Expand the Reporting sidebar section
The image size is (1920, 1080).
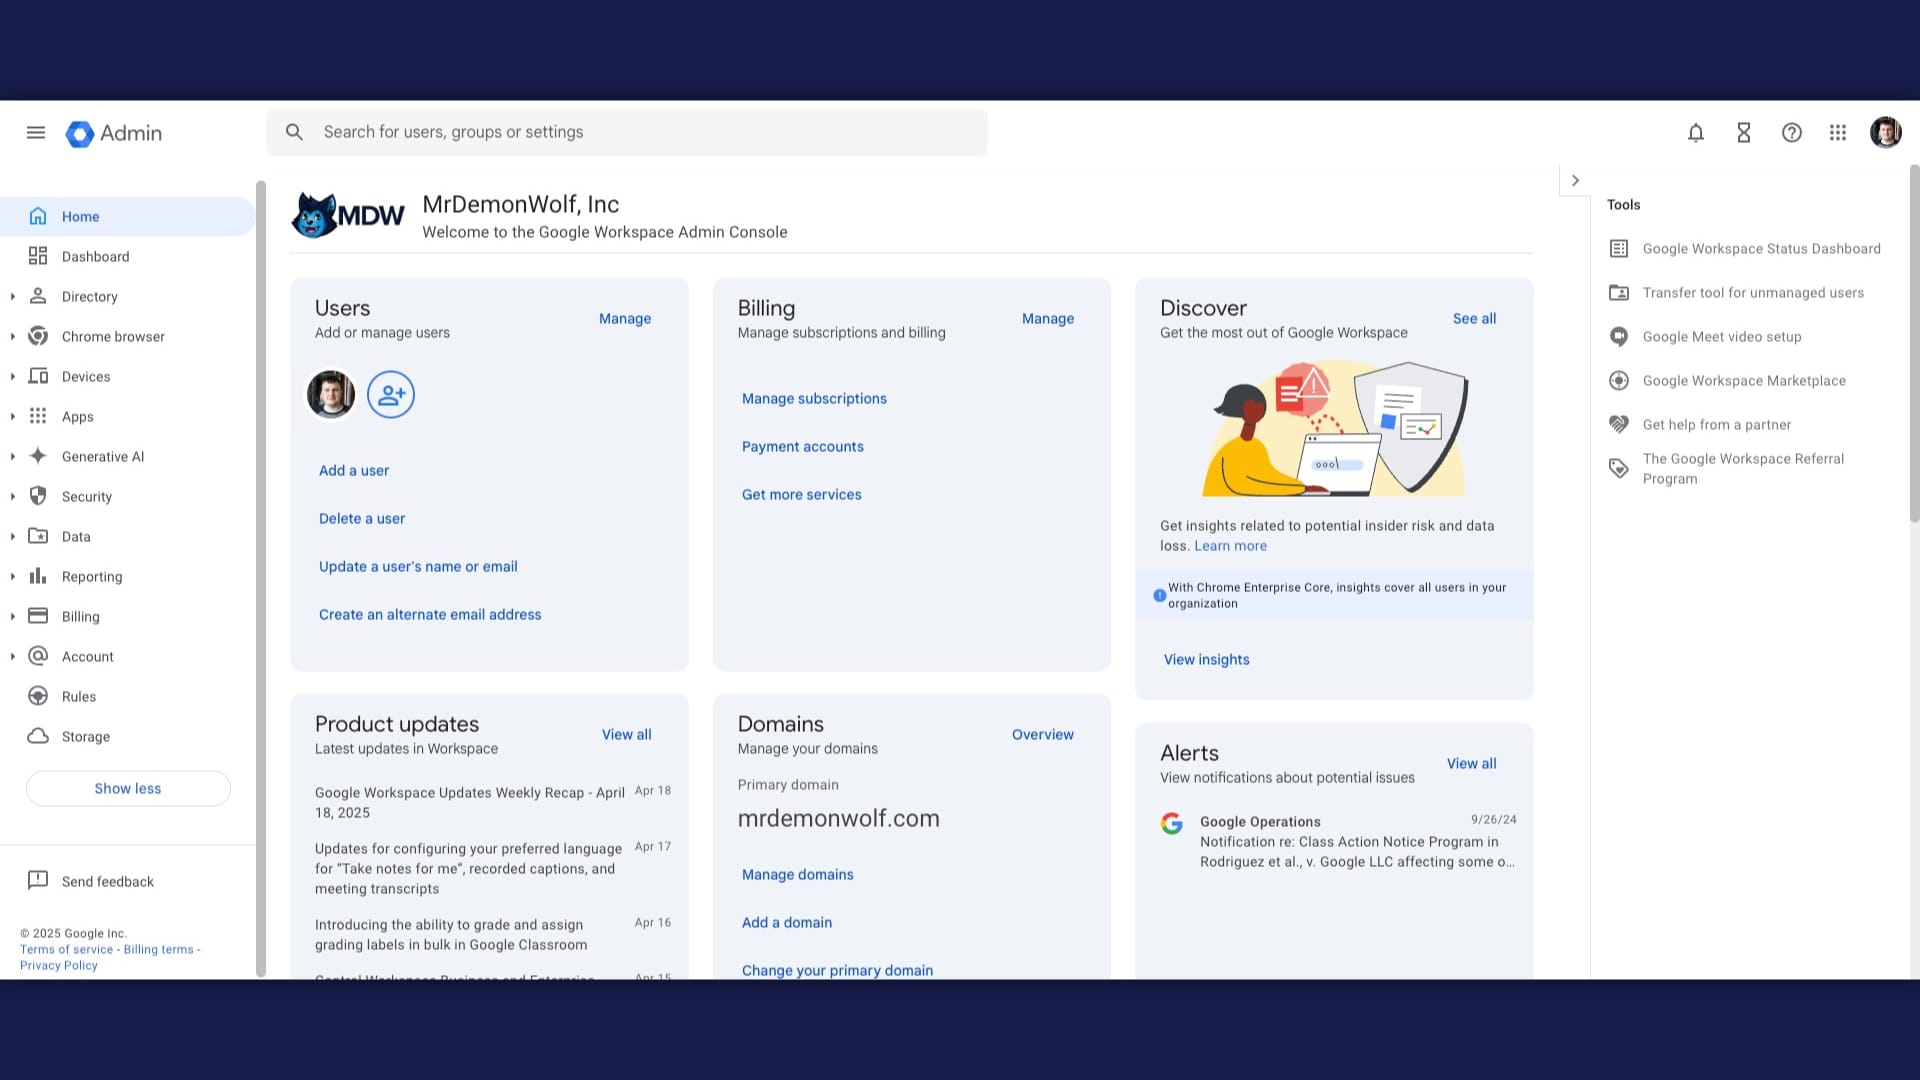click(13, 577)
